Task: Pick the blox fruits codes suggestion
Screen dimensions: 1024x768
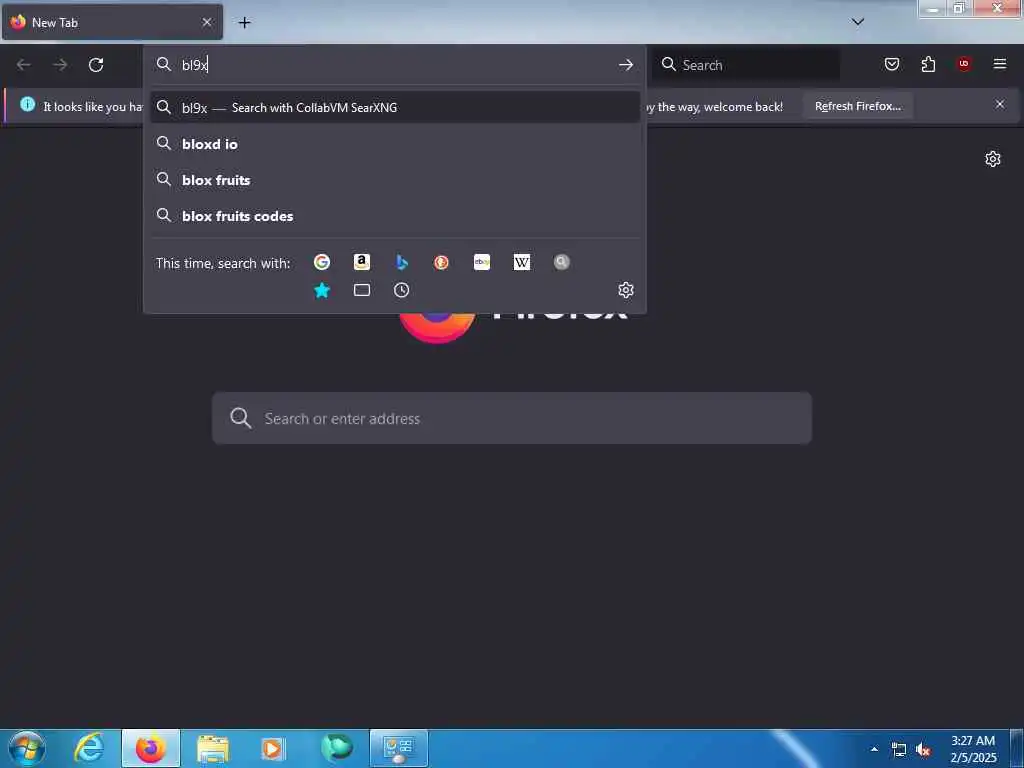Action: 394,216
